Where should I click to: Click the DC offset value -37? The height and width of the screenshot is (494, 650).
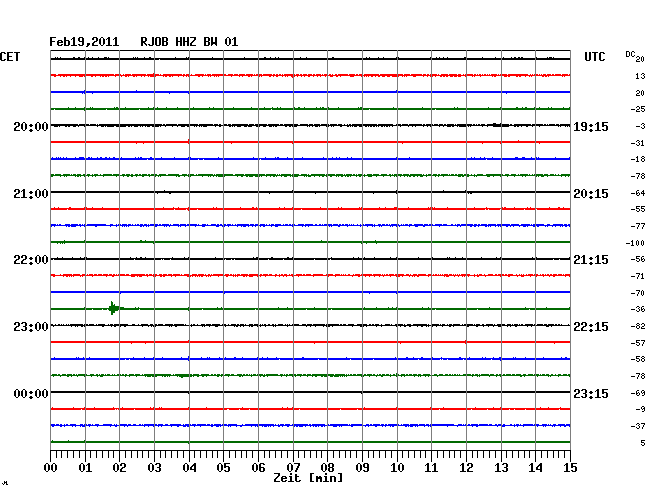(638, 426)
